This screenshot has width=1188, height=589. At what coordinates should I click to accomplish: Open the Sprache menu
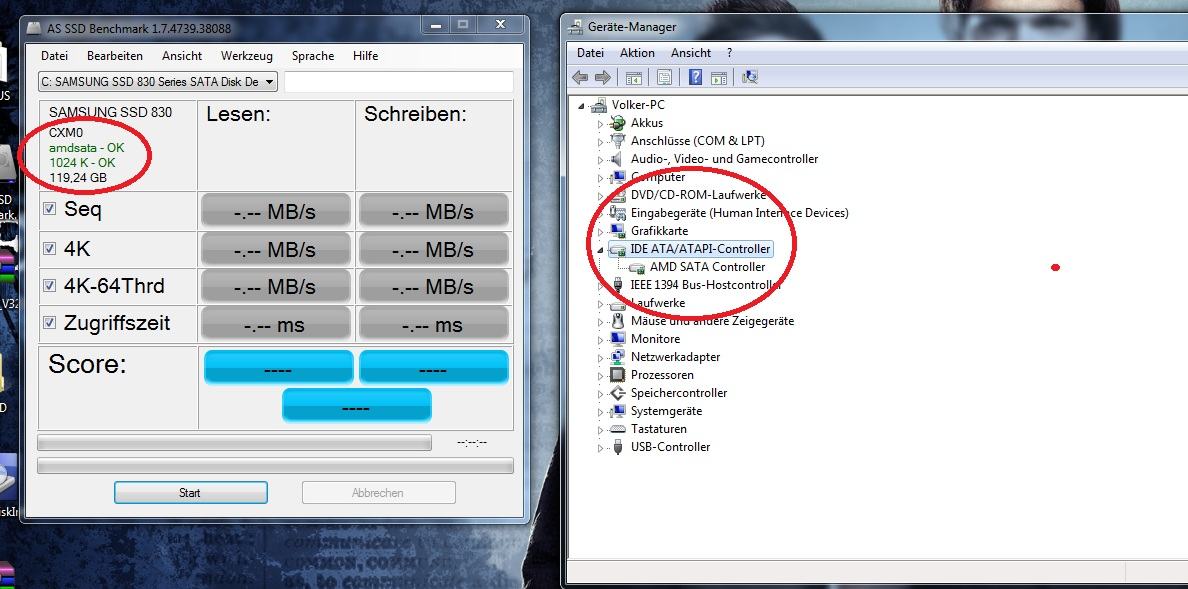[x=313, y=56]
